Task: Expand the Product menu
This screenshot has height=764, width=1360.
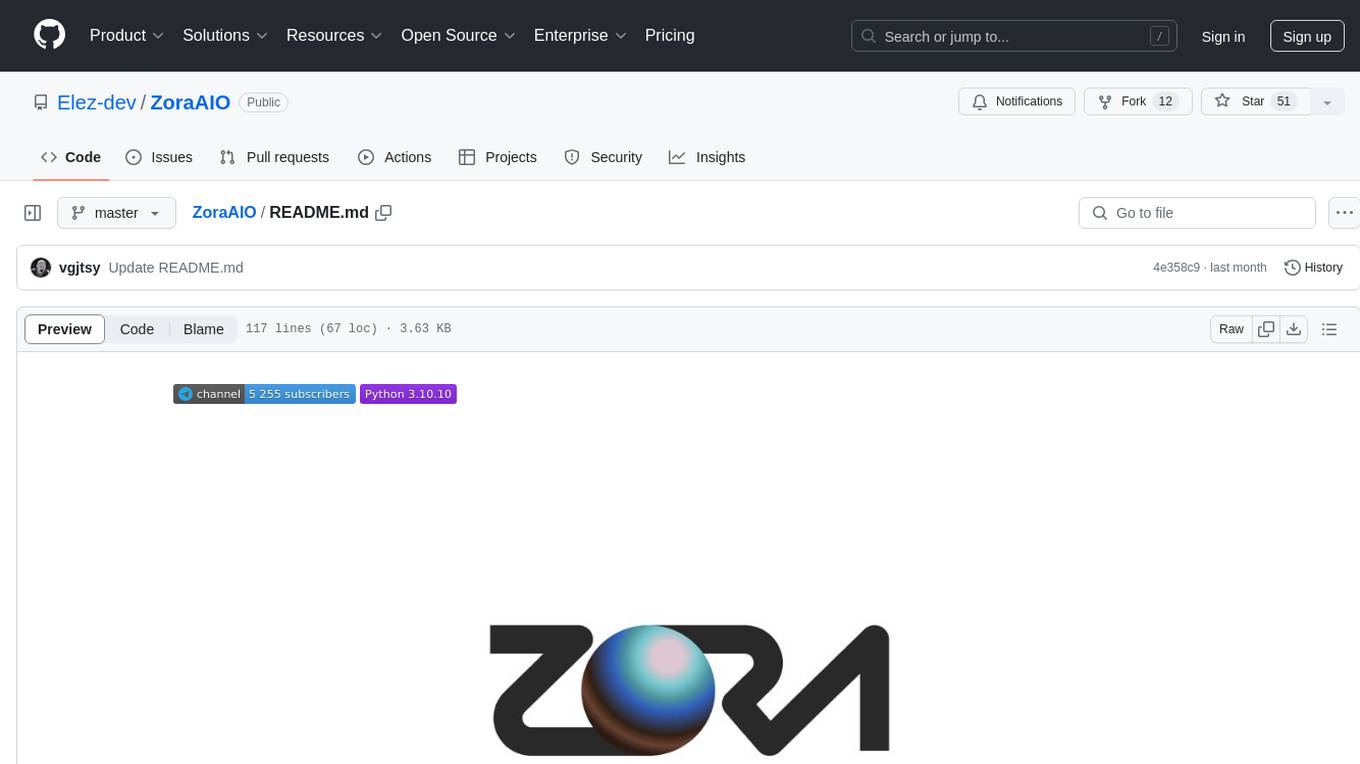Action: [127, 35]
